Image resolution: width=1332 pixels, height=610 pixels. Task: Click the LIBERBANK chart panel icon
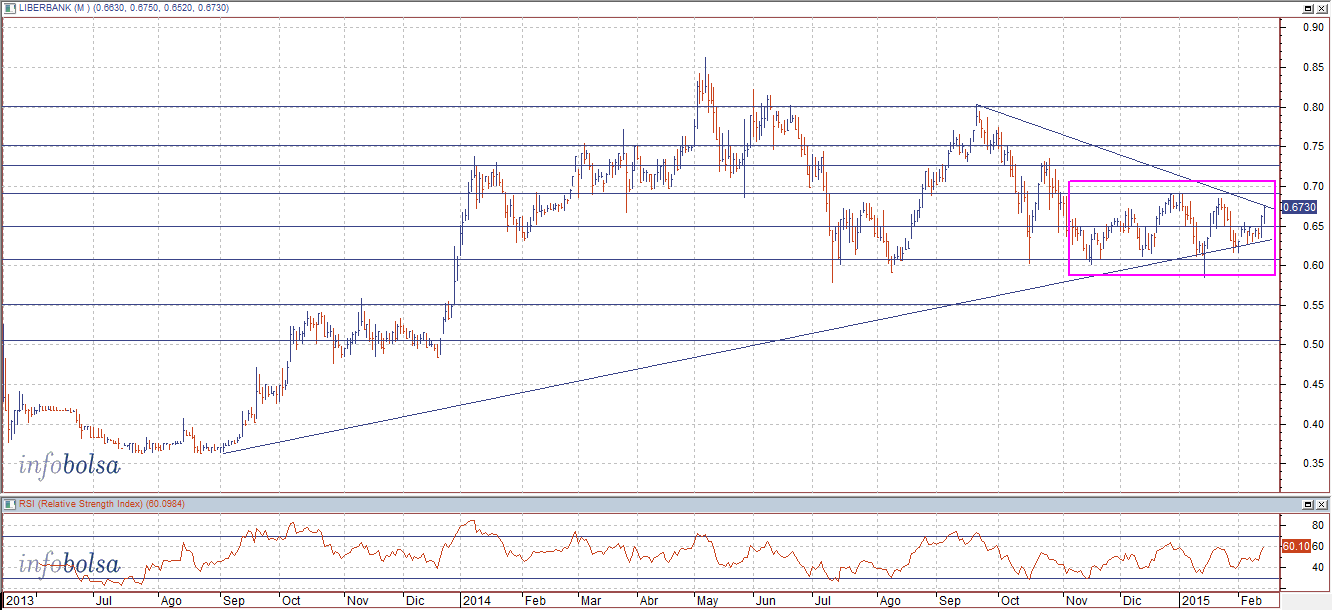(10, 8)
